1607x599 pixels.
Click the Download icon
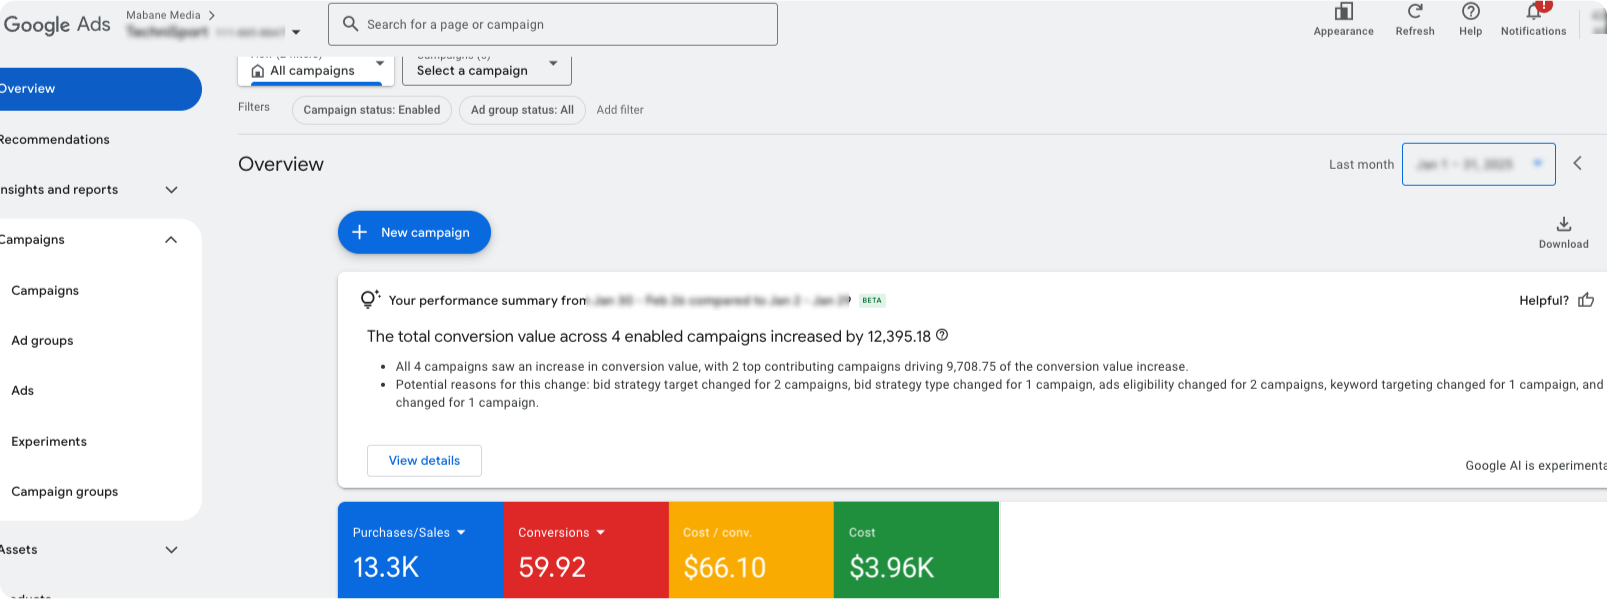point(1563,225)
